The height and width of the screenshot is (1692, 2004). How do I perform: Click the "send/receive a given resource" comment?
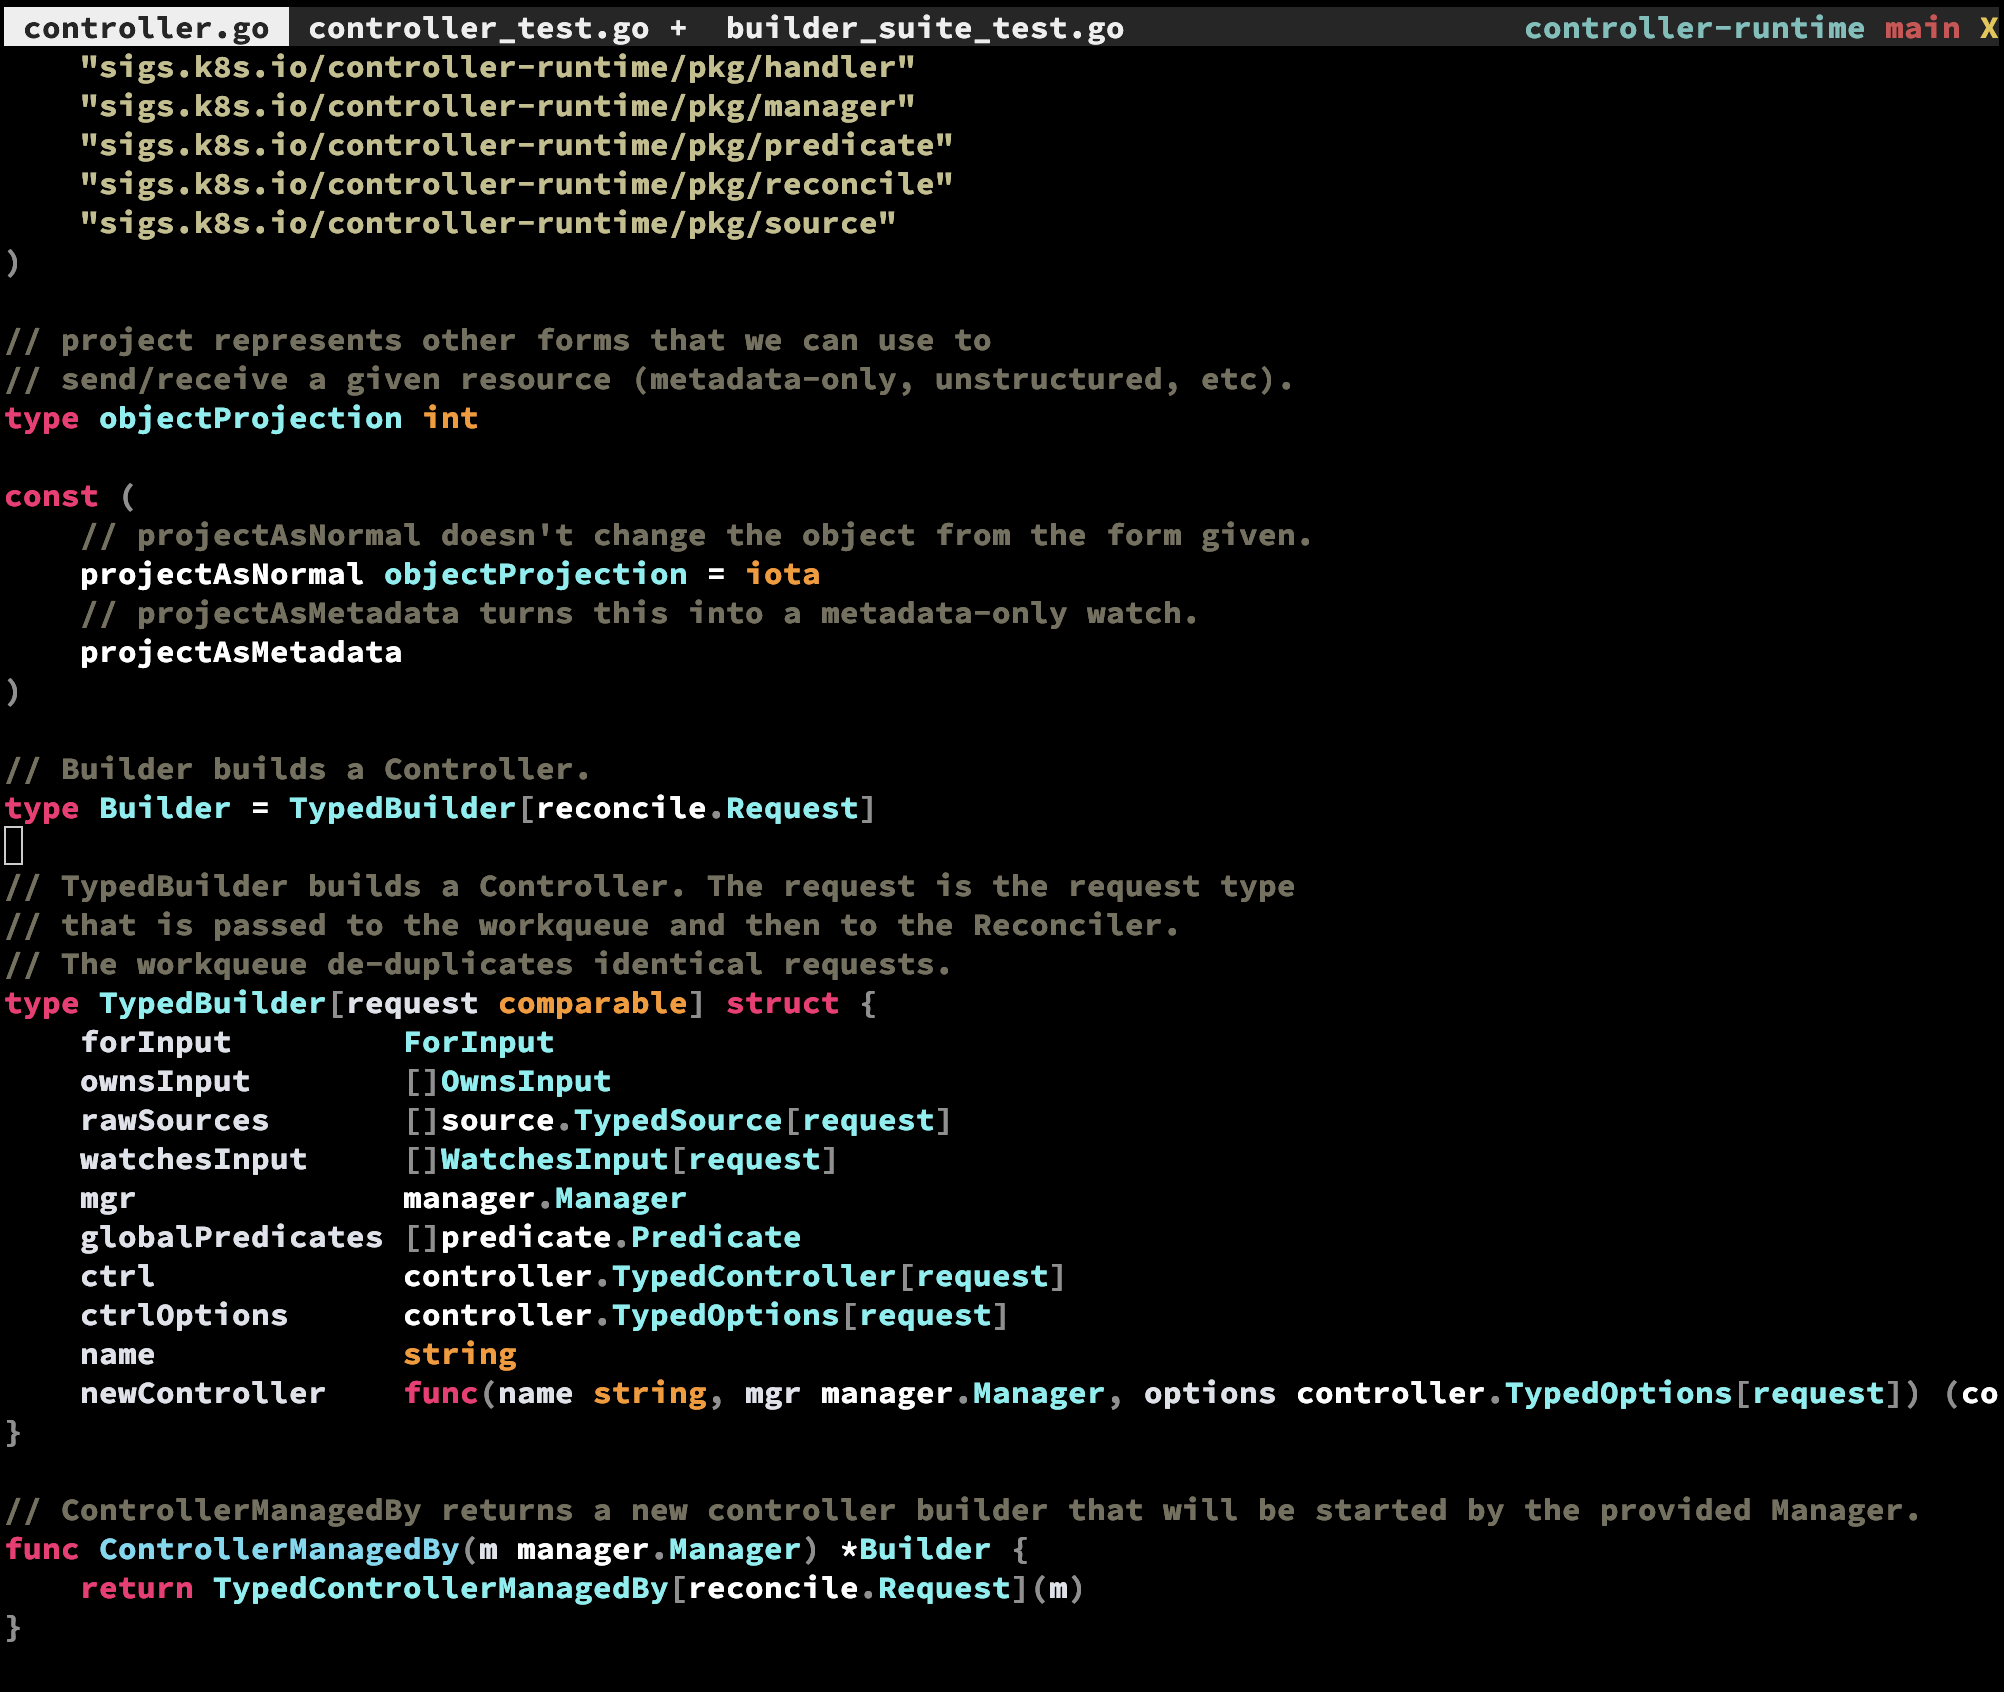pyautogui.click(x=649, y=379)
